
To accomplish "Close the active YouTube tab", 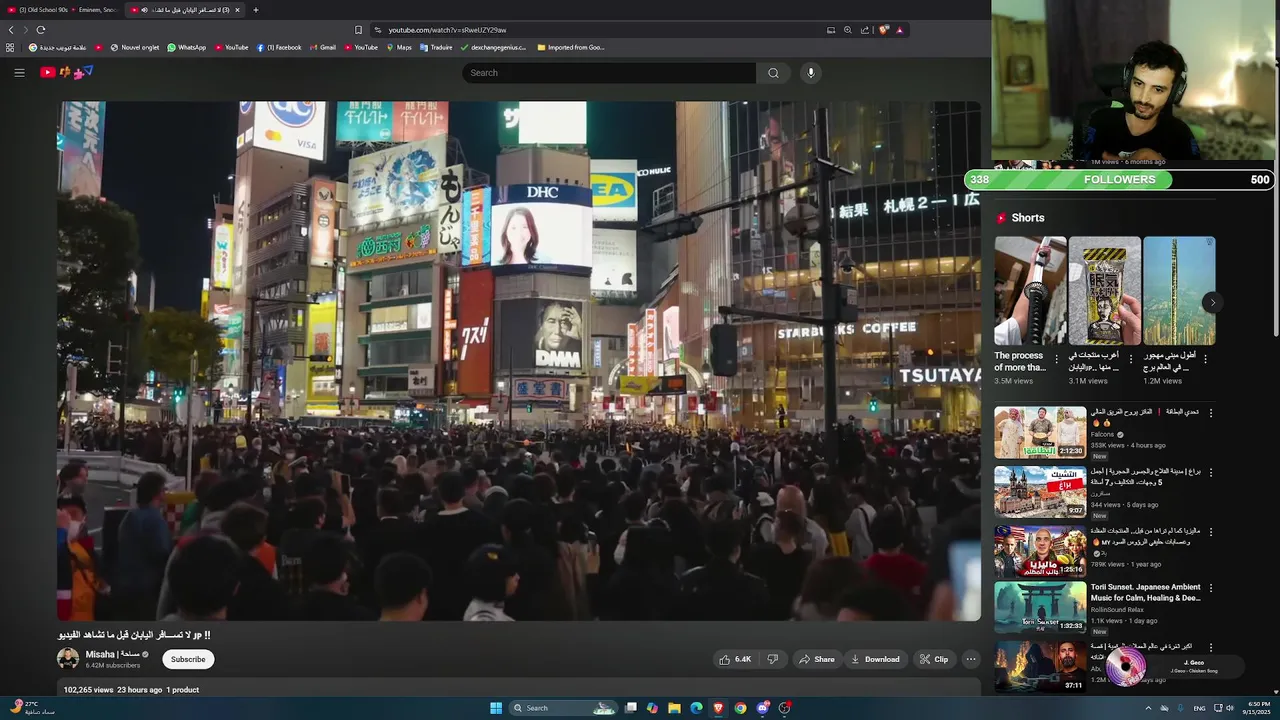I will (237, 10).
